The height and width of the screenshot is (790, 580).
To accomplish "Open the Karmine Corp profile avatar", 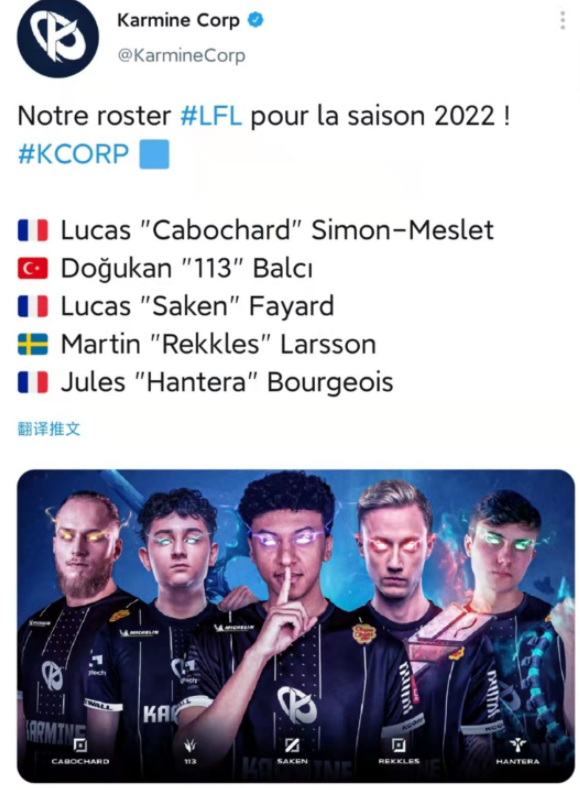I will 58,38.
